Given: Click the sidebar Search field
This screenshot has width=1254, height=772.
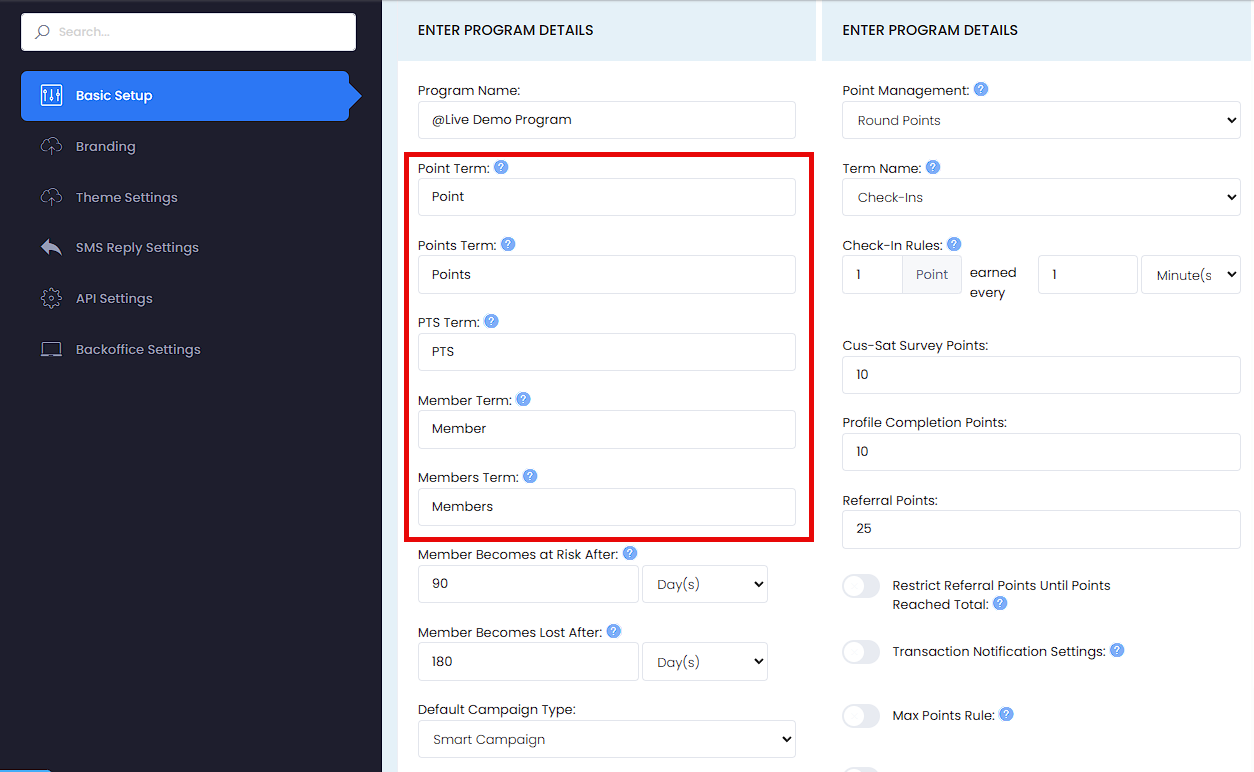Looking at the screenshot, I should (x=189, y=32).
